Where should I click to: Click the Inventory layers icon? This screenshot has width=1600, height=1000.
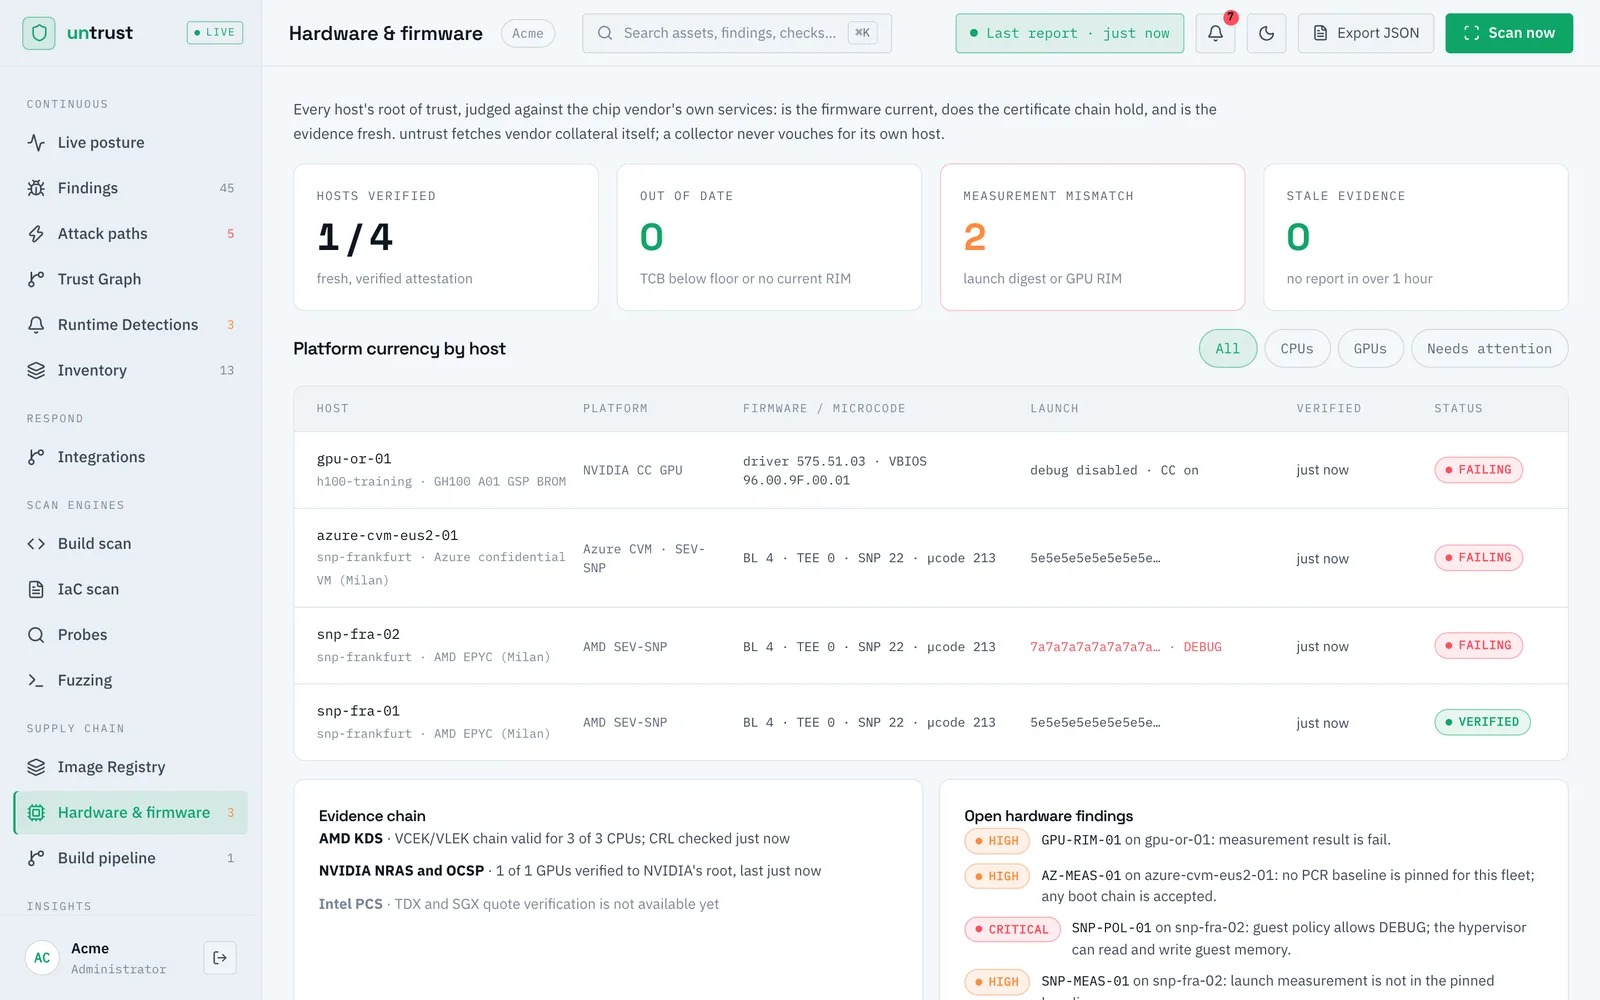click(36, 370)
